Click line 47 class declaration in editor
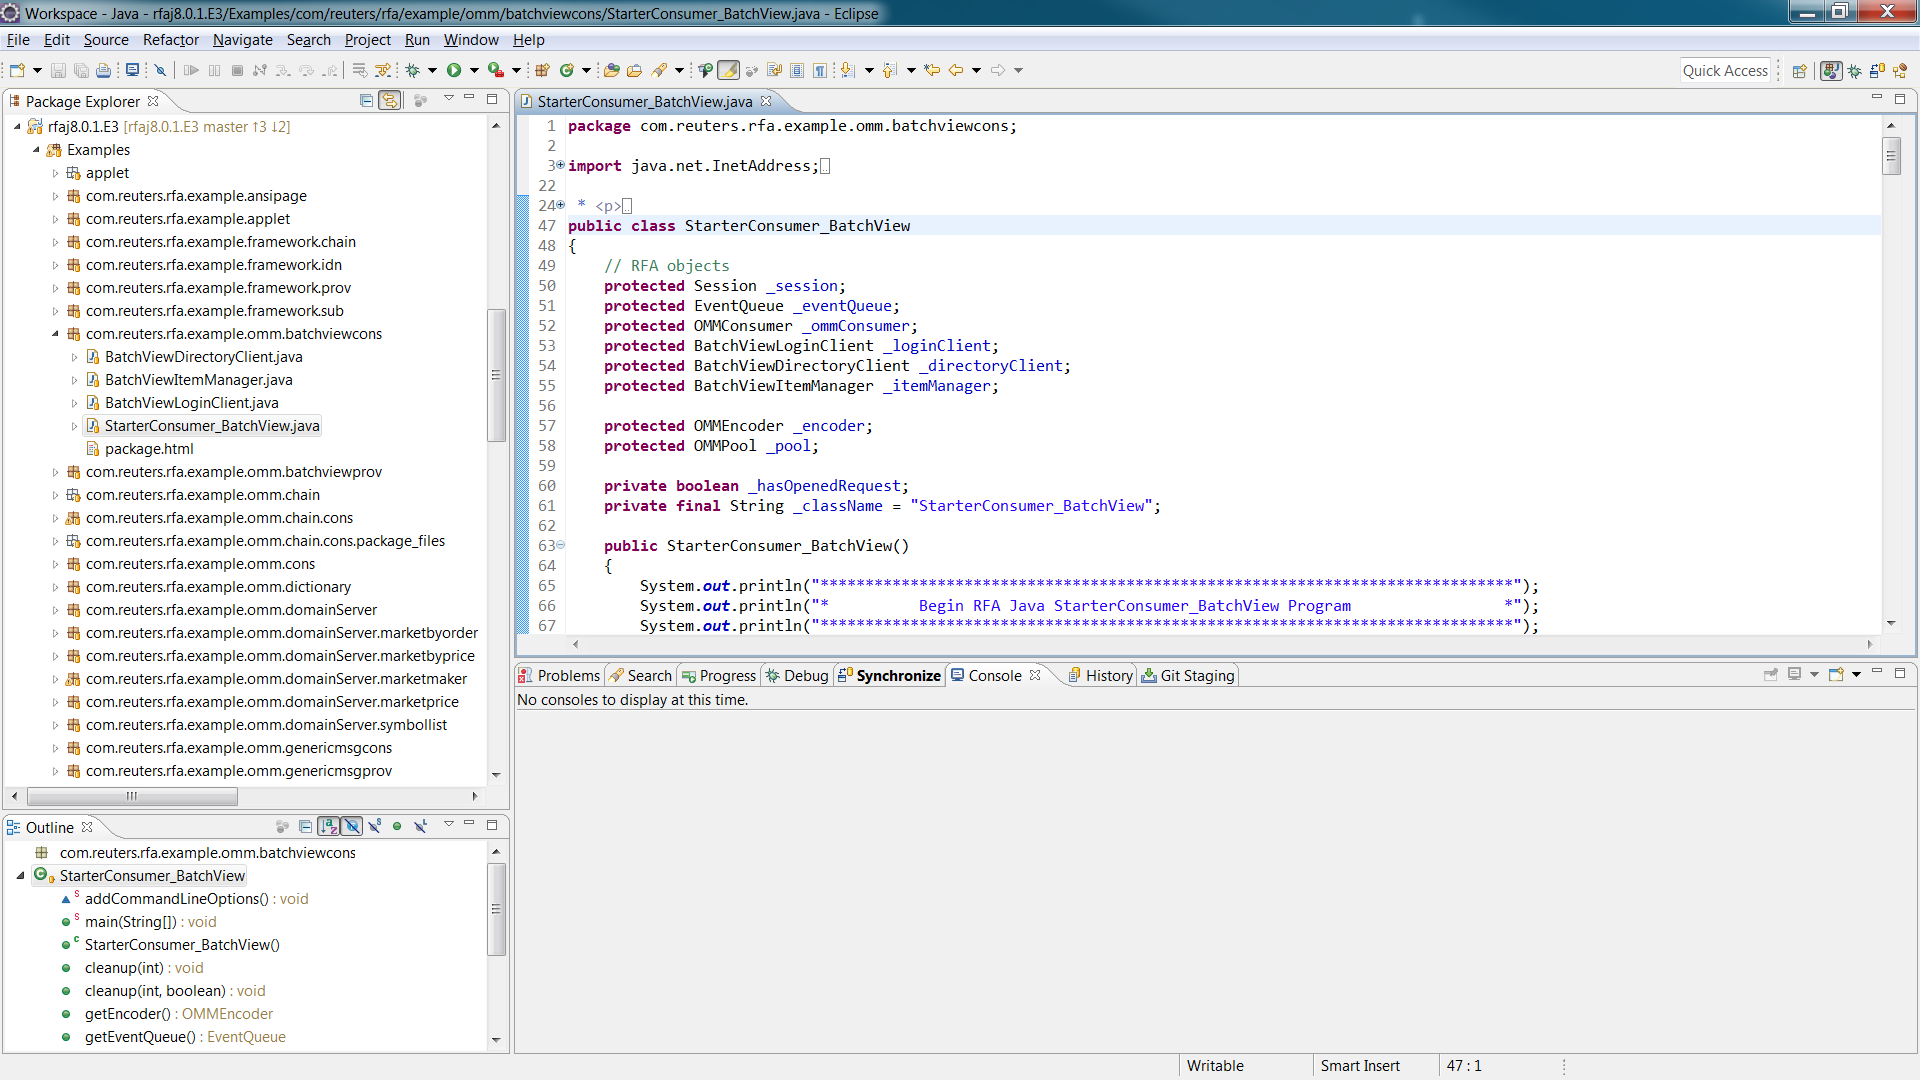Image resolution: width=1920 pixels, height=1080 pixels. (739, 226)
